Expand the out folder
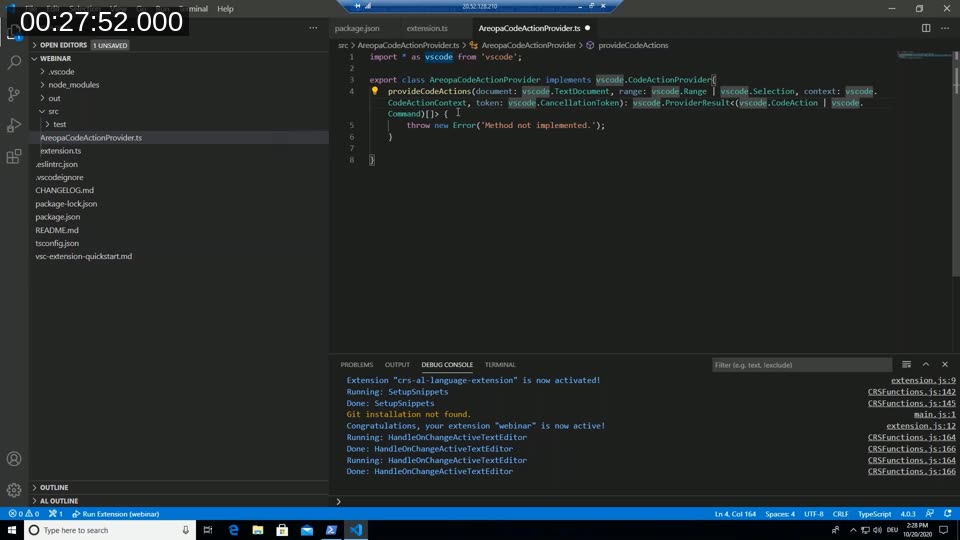This screenshot has width=960, height=540. (x=54, y=98)
